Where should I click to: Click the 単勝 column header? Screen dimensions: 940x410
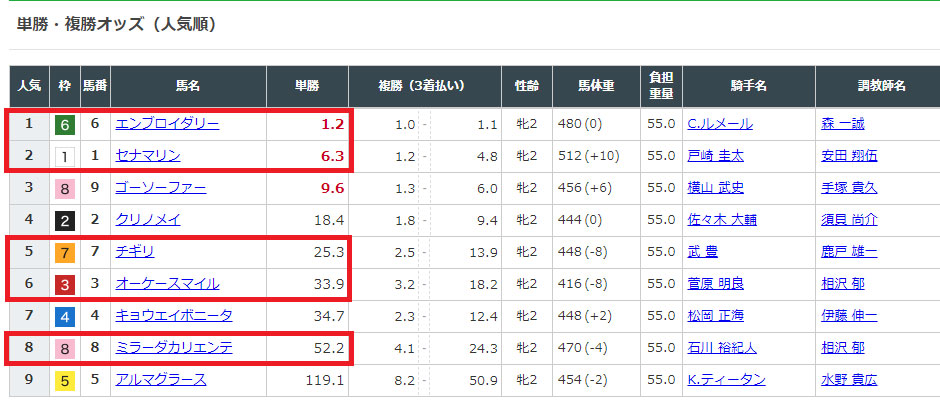tap(308, 86)
